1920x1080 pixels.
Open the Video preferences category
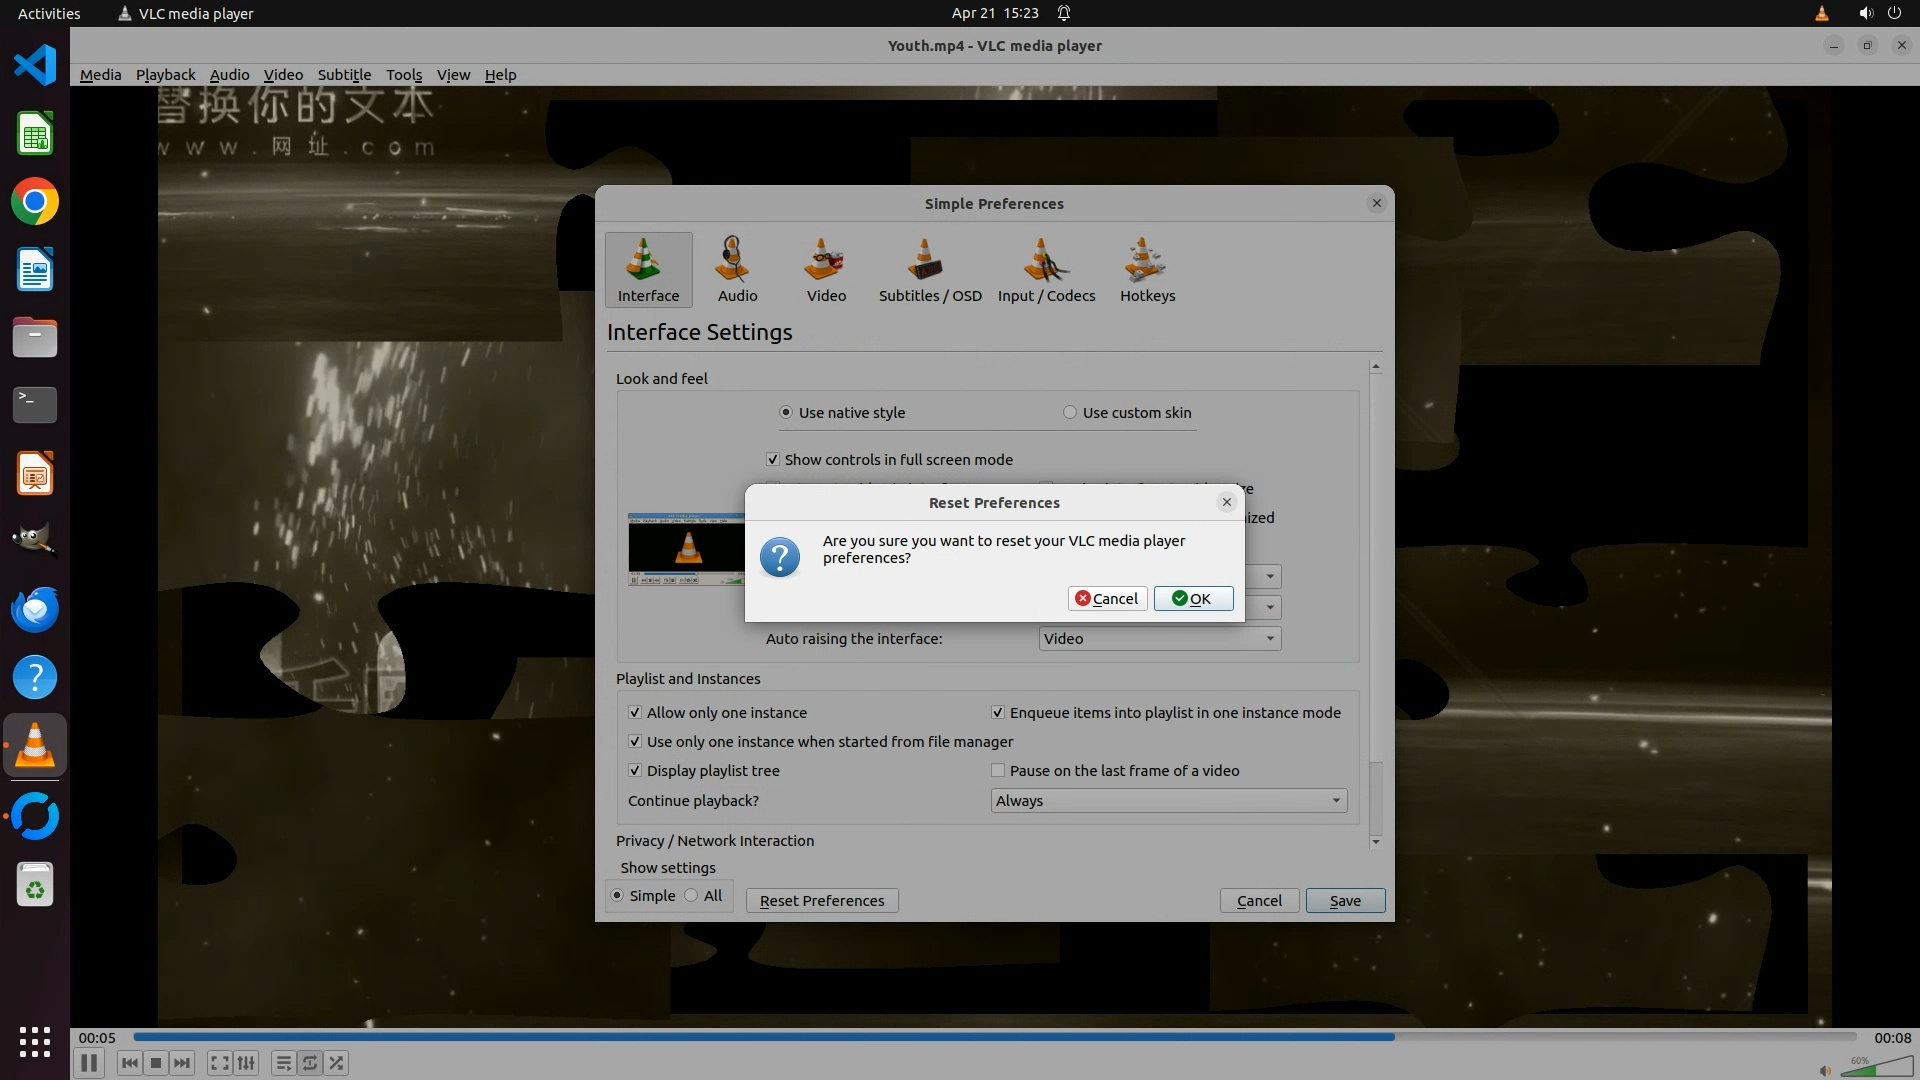point(826,268)
